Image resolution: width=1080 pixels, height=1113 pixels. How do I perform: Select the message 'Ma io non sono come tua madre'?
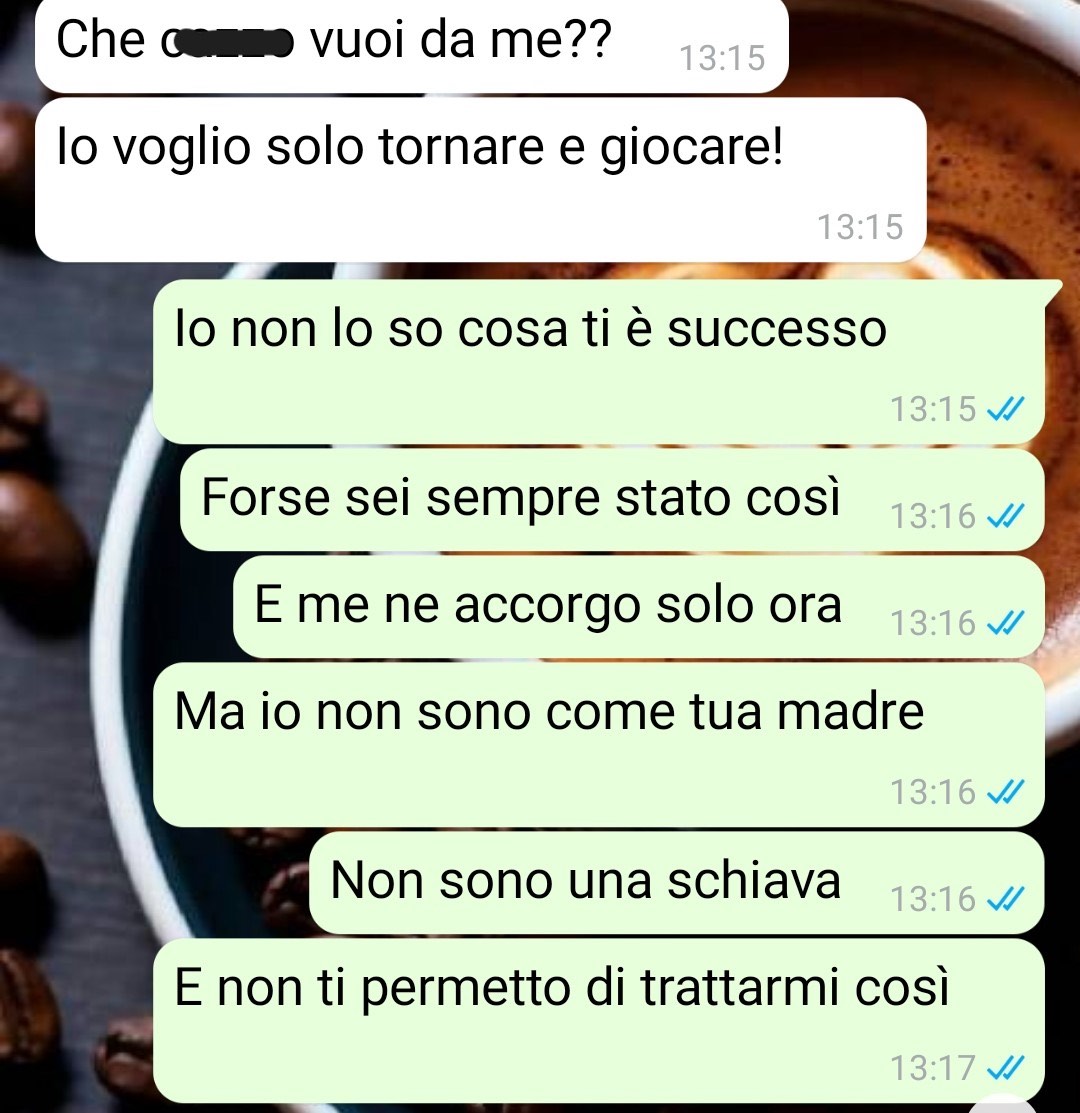(x=599, y=745)
